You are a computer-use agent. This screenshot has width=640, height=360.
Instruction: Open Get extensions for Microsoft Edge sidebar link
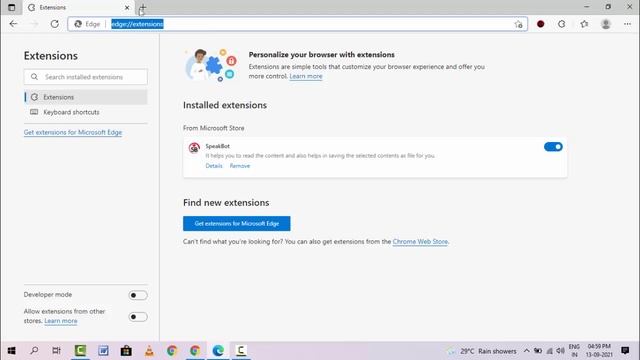[73, 132]
